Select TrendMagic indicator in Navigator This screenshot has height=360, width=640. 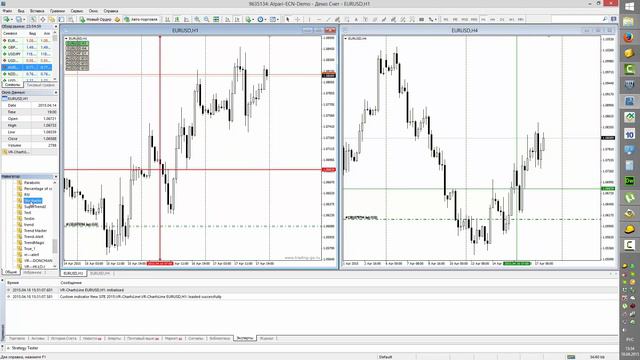[x=34, y=242]
